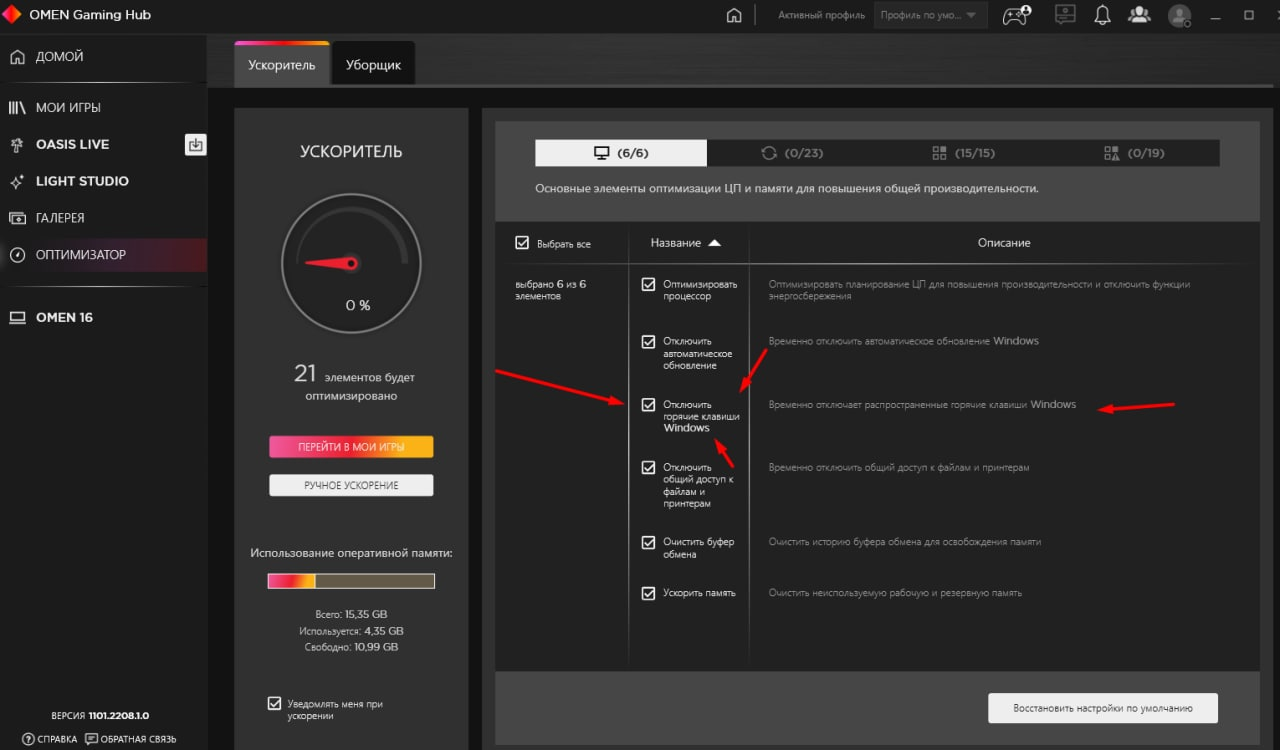The width and height of the screenshot is (1280, 750).
Task: Click the Всего: 15,35 GB value
Action: (x=351, y=614)
